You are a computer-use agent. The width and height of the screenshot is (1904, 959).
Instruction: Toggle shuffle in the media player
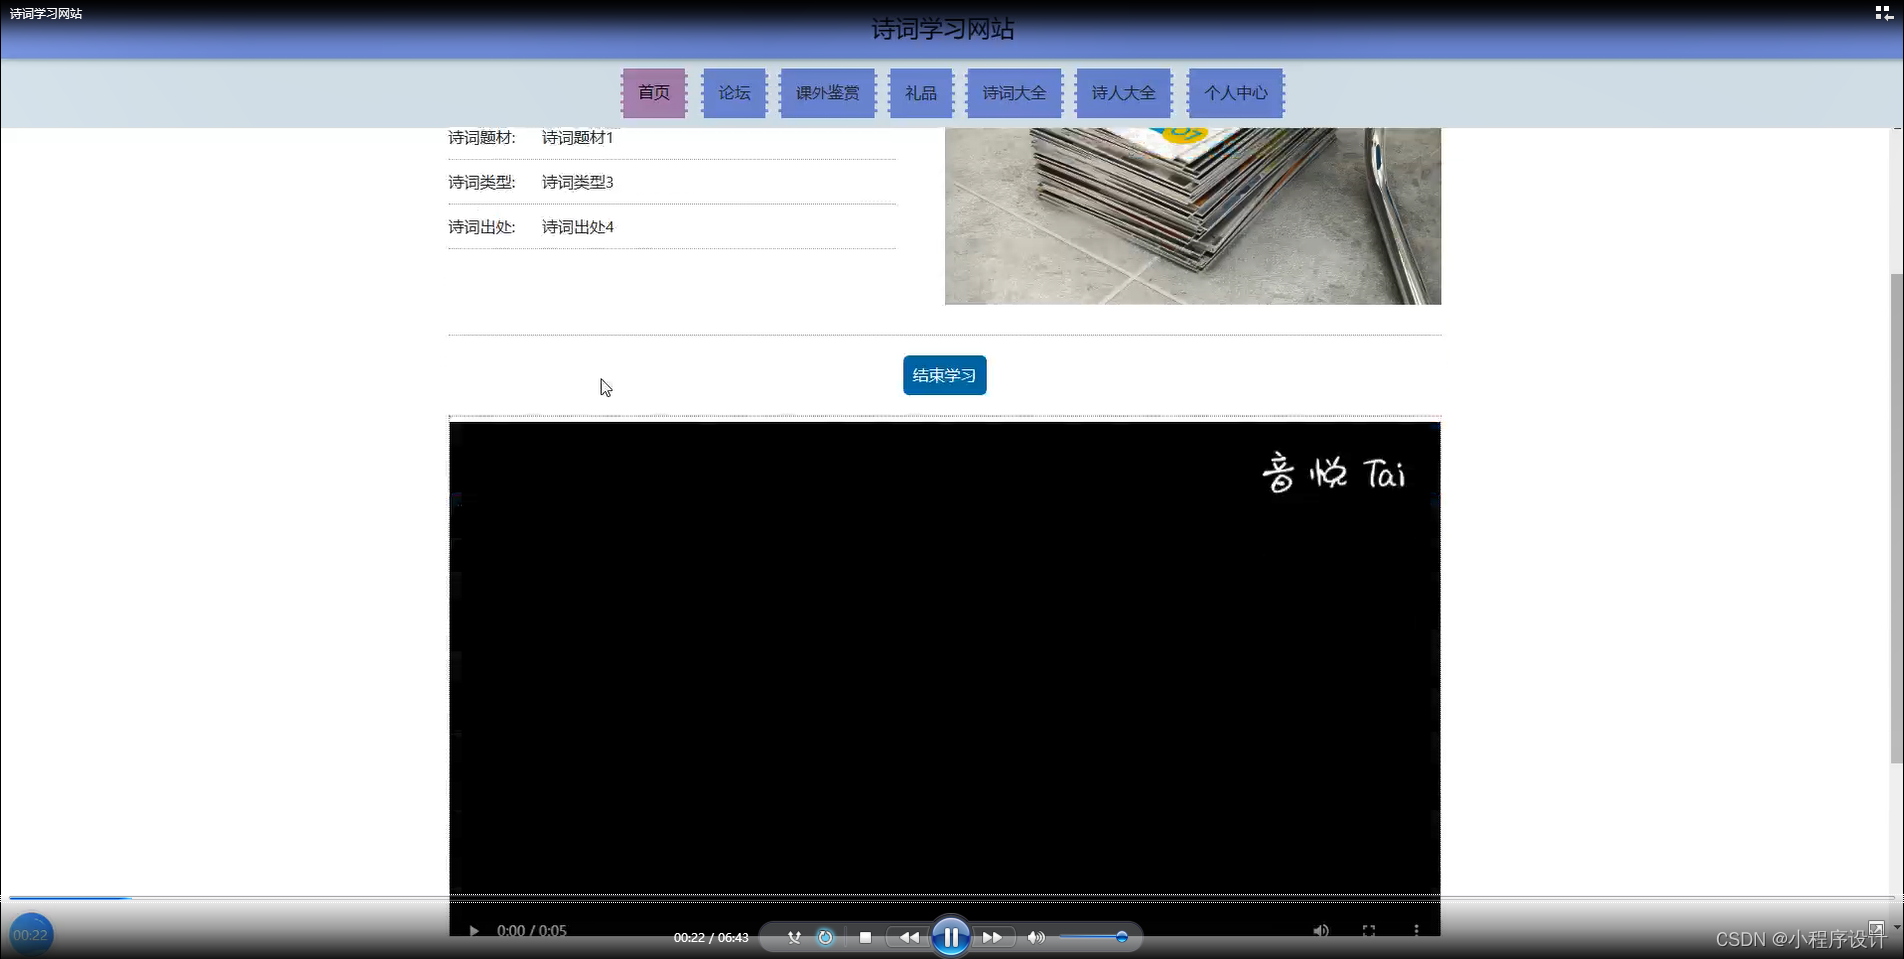pyautogui.click(x=794, y=937)
